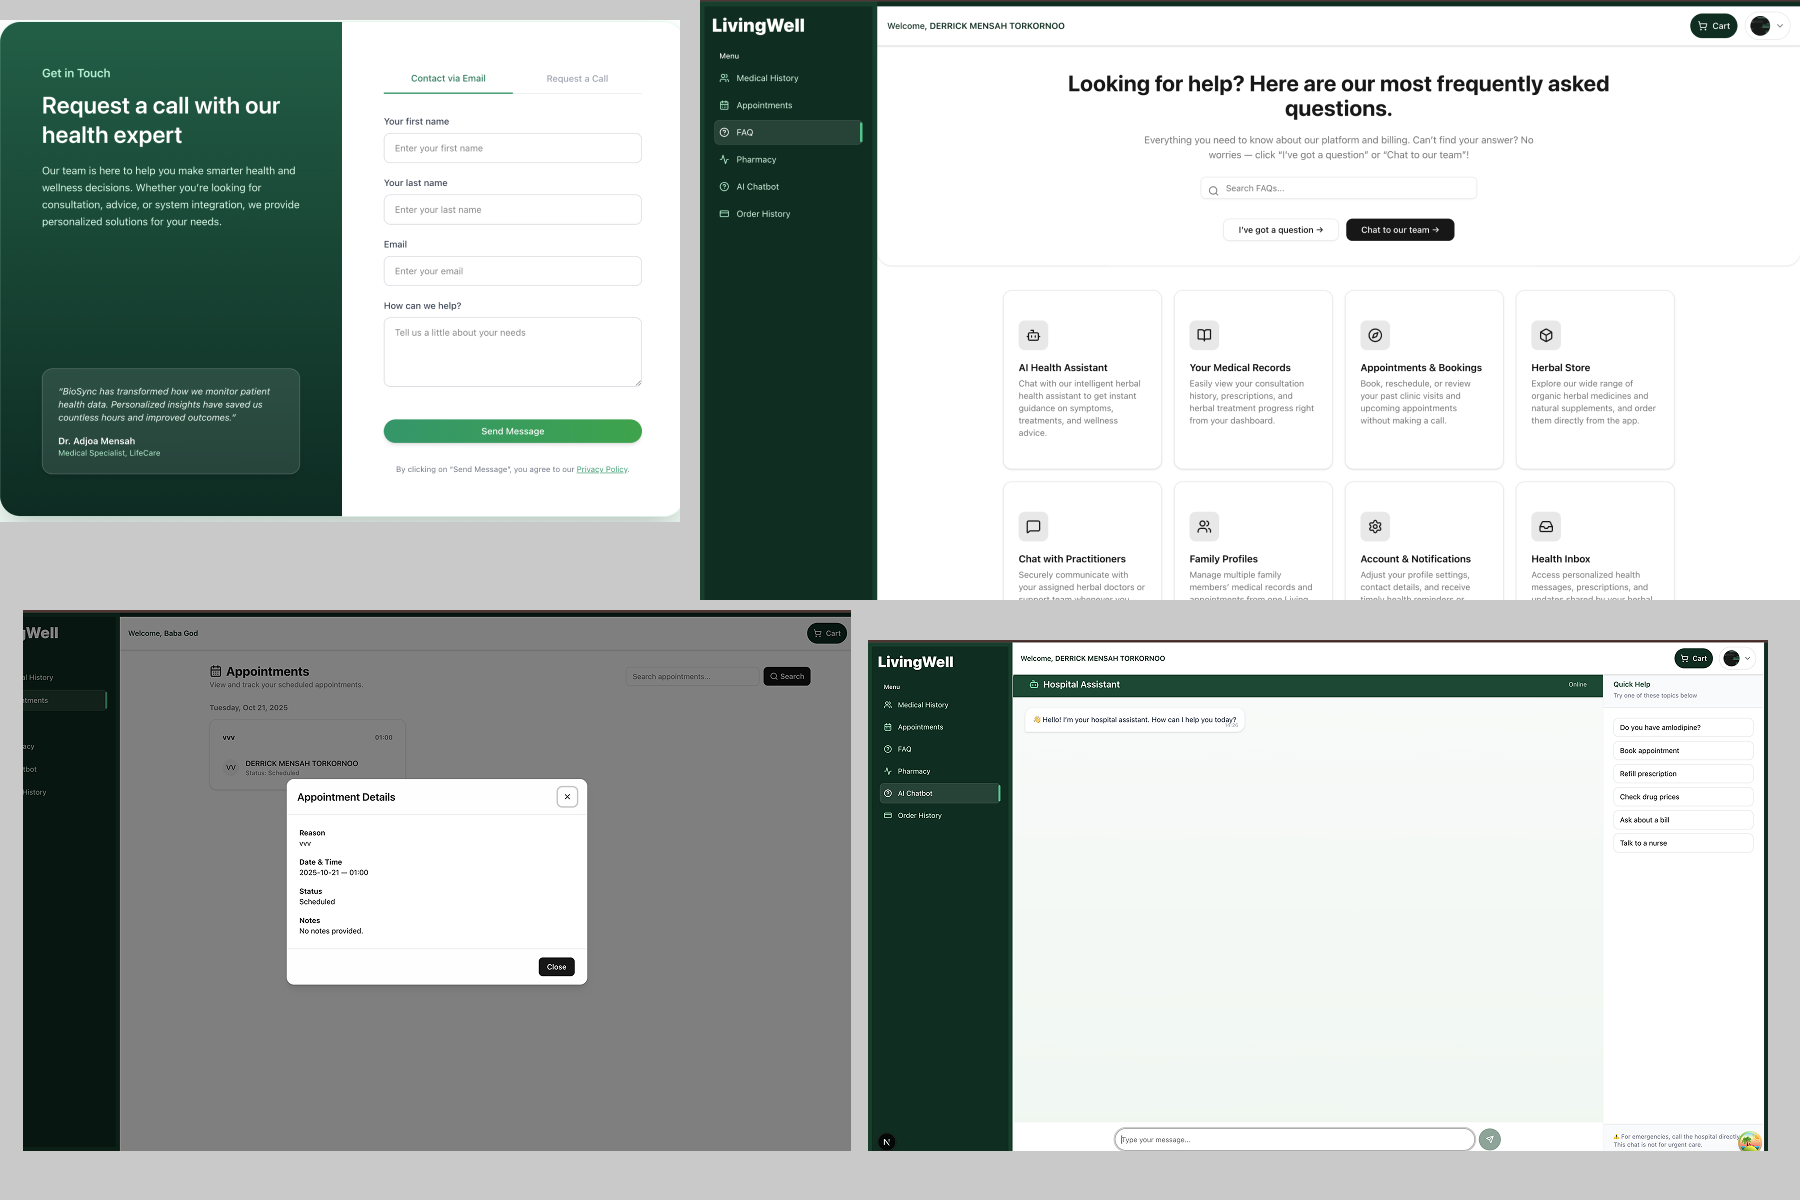Switch to the Request a Call tab
Screen dimensions: 1800x1200
point(577,79)
